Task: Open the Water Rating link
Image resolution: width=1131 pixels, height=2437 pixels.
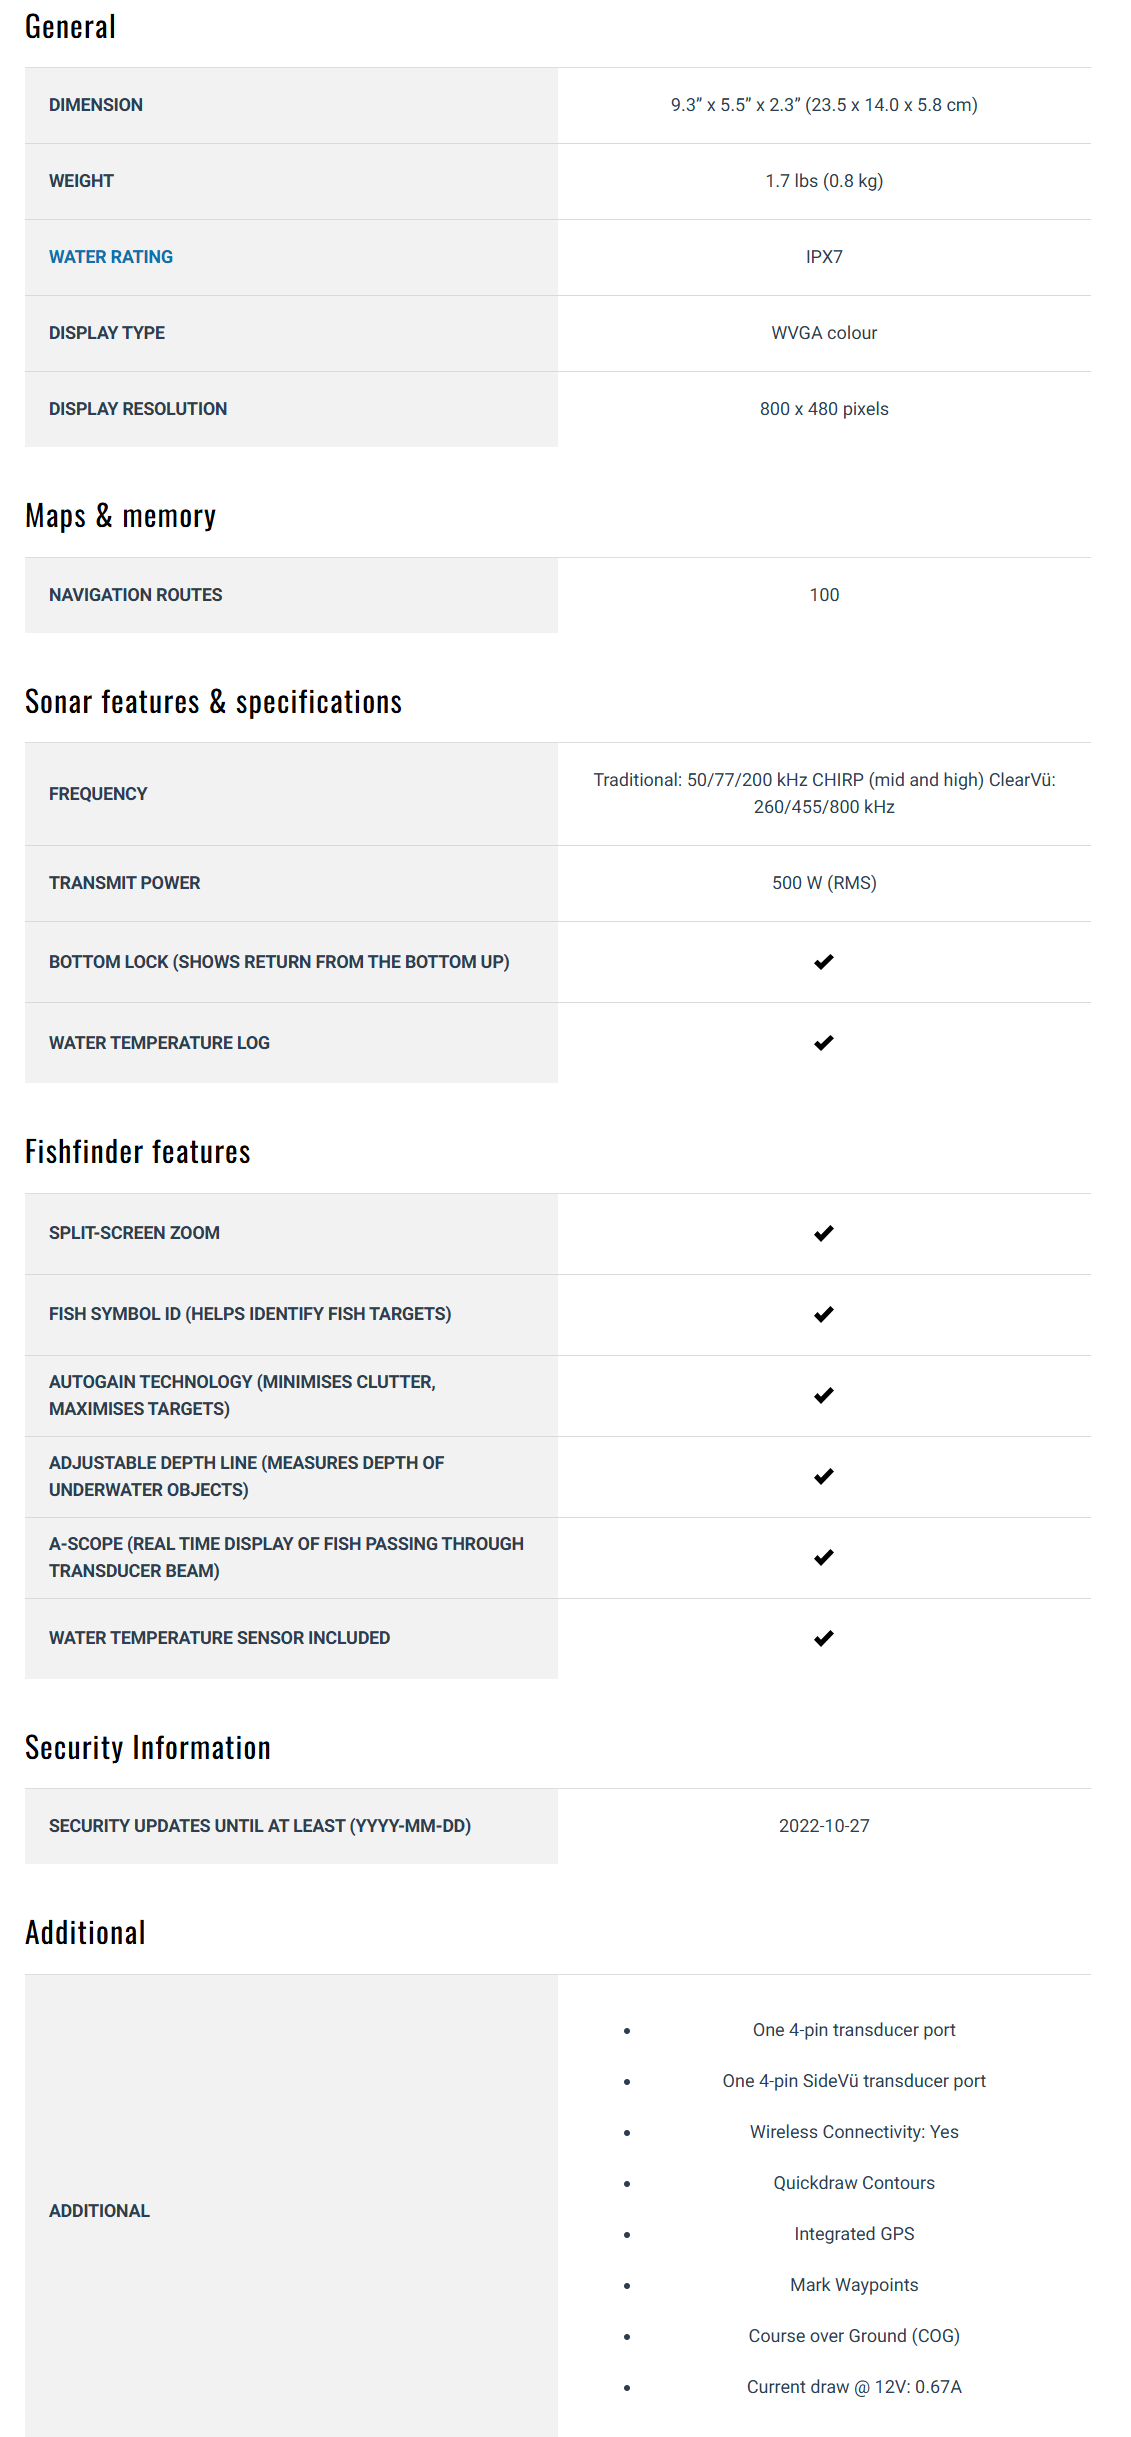Action: pyautogui.click(x=111, y=257)
